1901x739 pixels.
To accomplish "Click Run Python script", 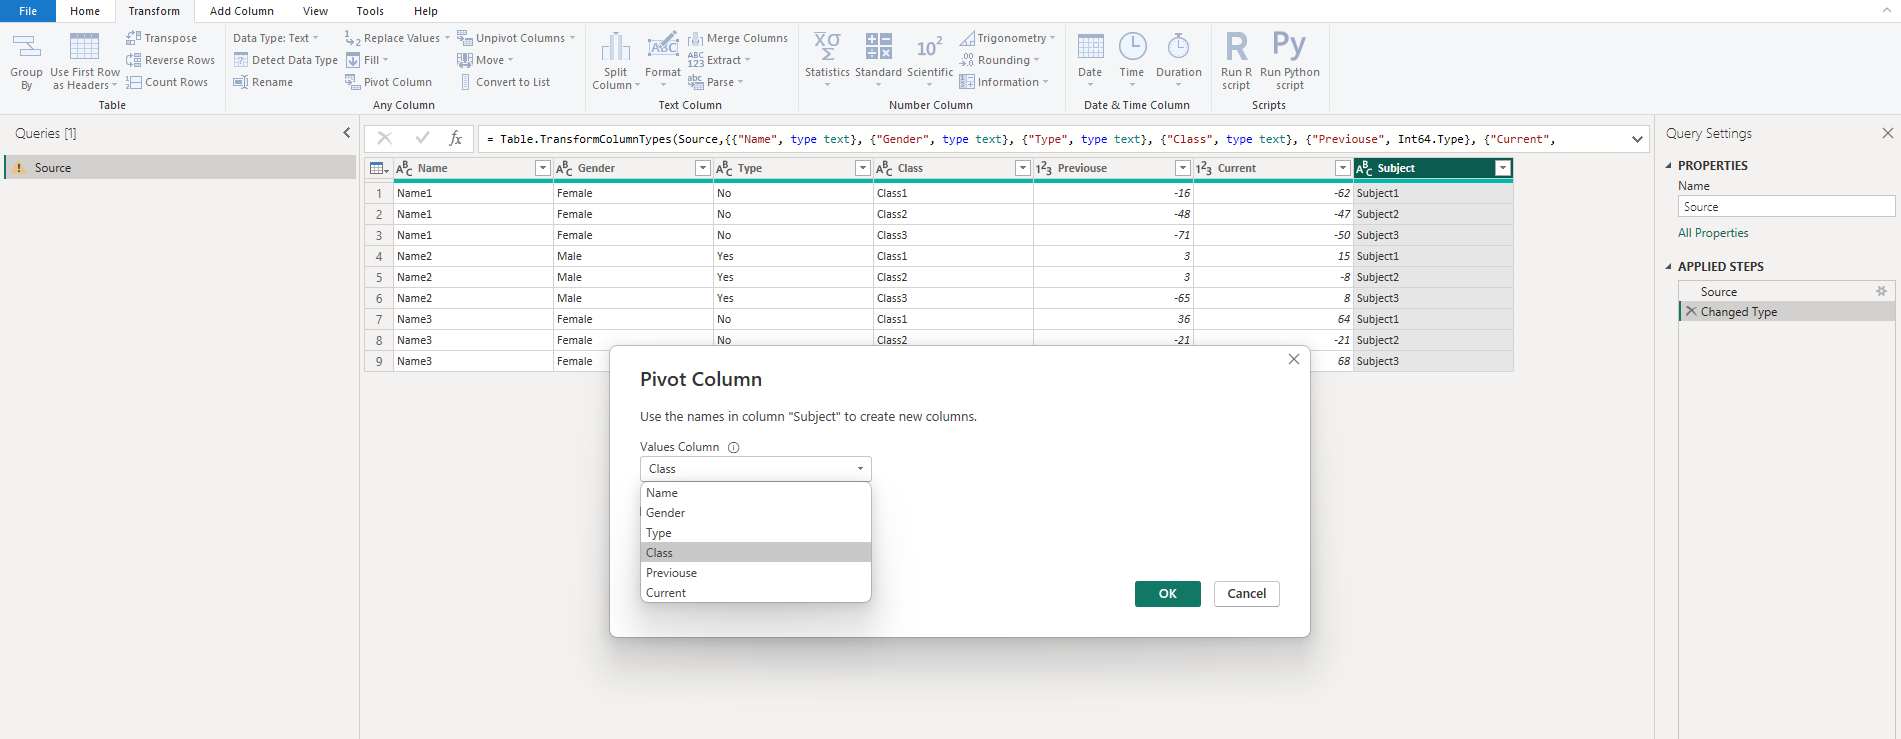I will coord(1290,60).
